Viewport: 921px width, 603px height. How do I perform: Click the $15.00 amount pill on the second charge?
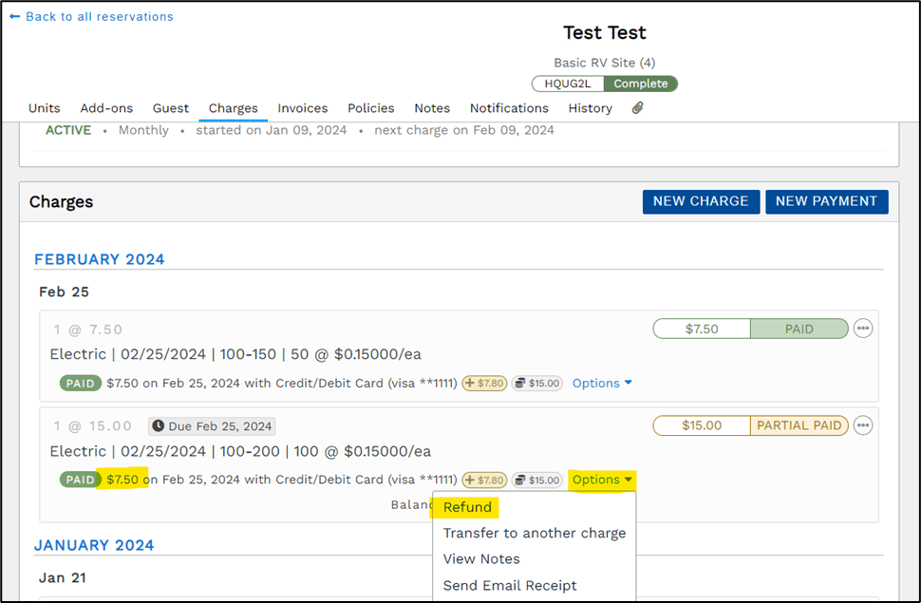700,425
